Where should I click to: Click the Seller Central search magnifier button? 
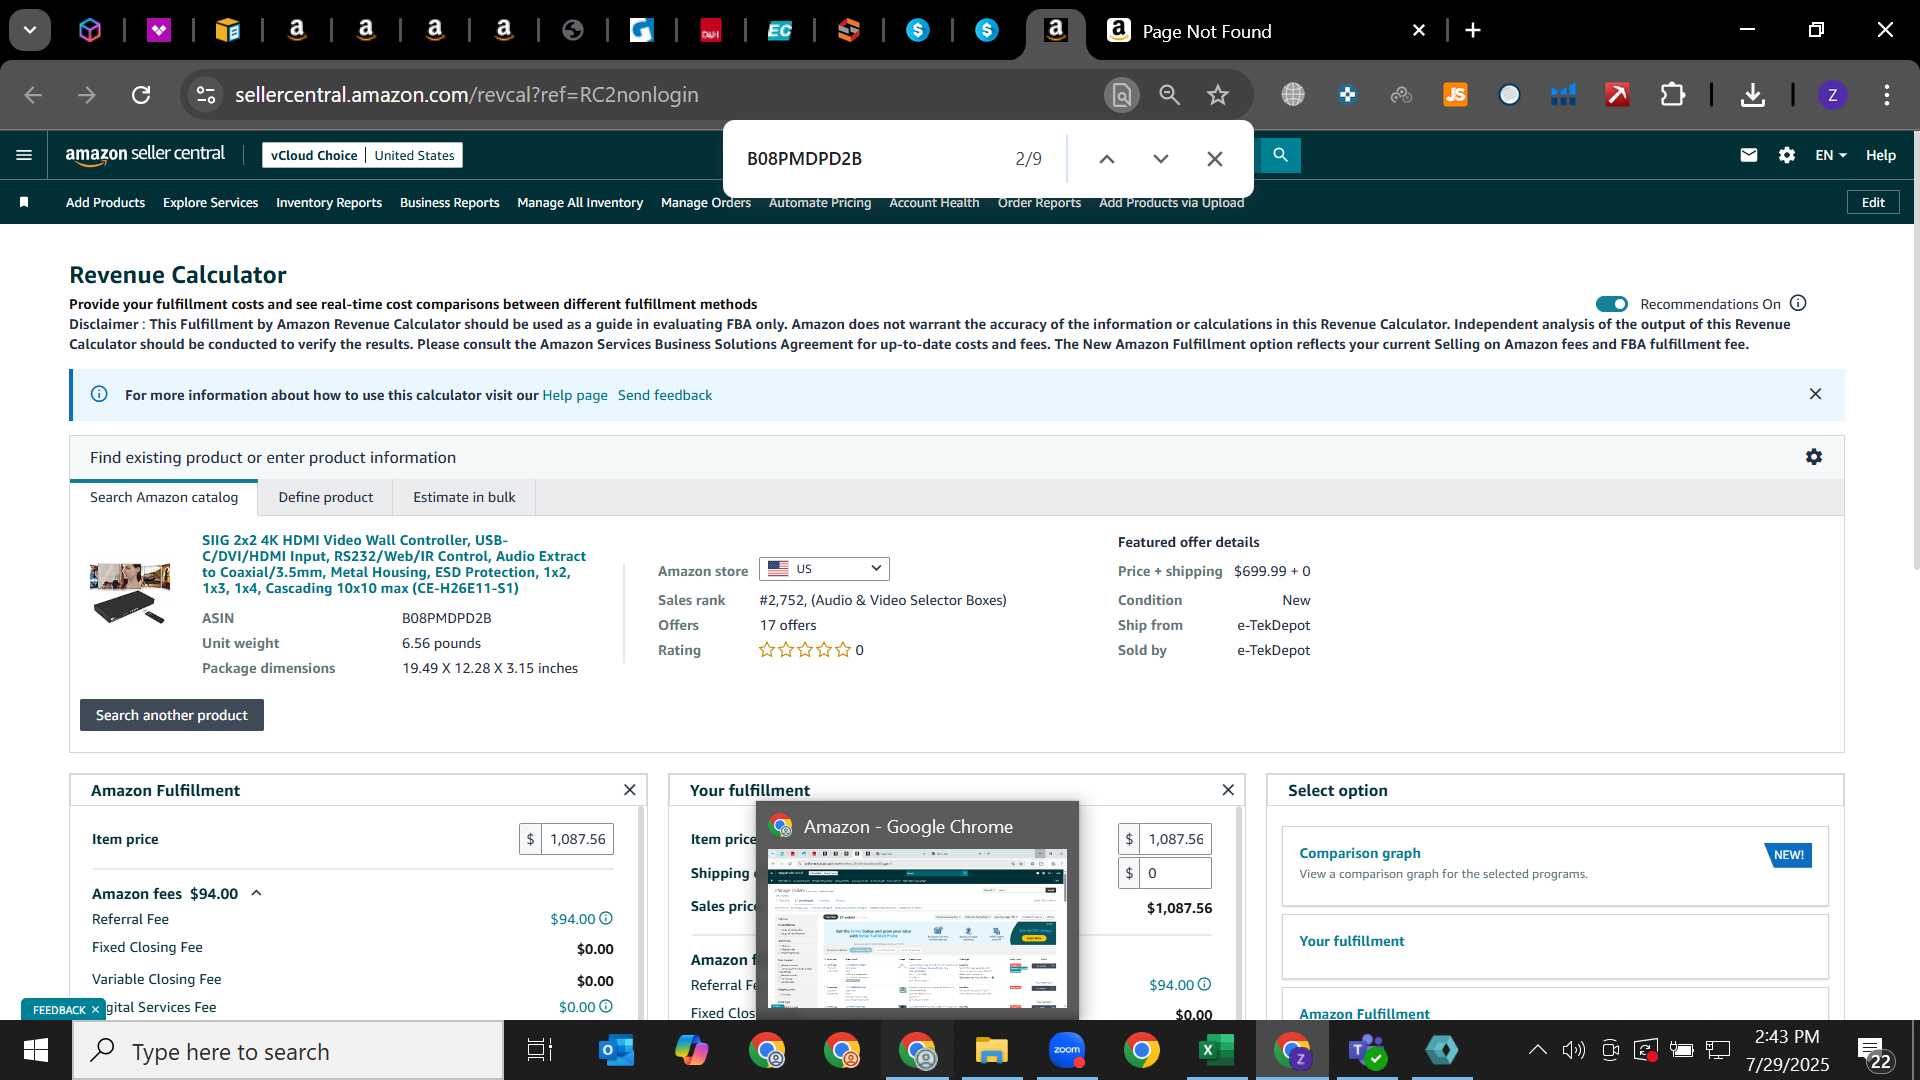pos(1280,155)
